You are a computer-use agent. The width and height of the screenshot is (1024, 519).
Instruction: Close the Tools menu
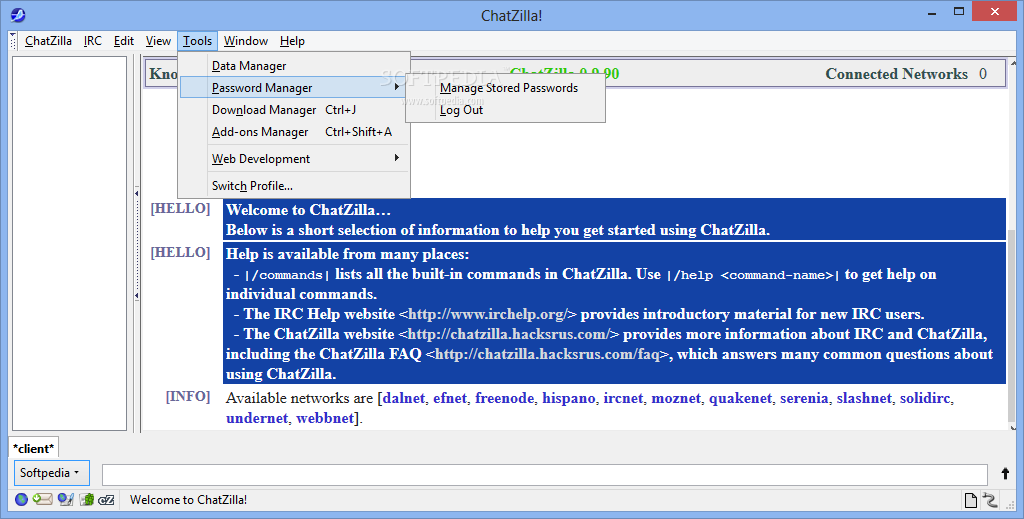pos(197,41)
